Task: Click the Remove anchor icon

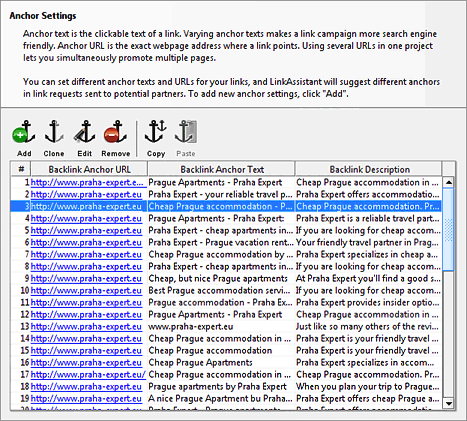Action: (x=115, y=132)
